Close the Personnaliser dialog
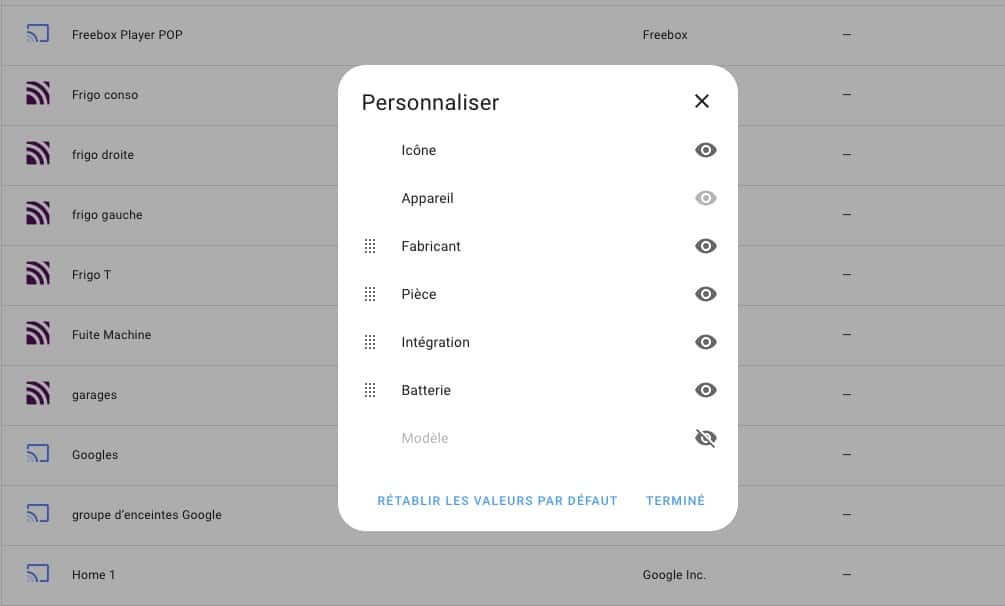This screenshot has width=1005, height=606. (x=702, y=101)
